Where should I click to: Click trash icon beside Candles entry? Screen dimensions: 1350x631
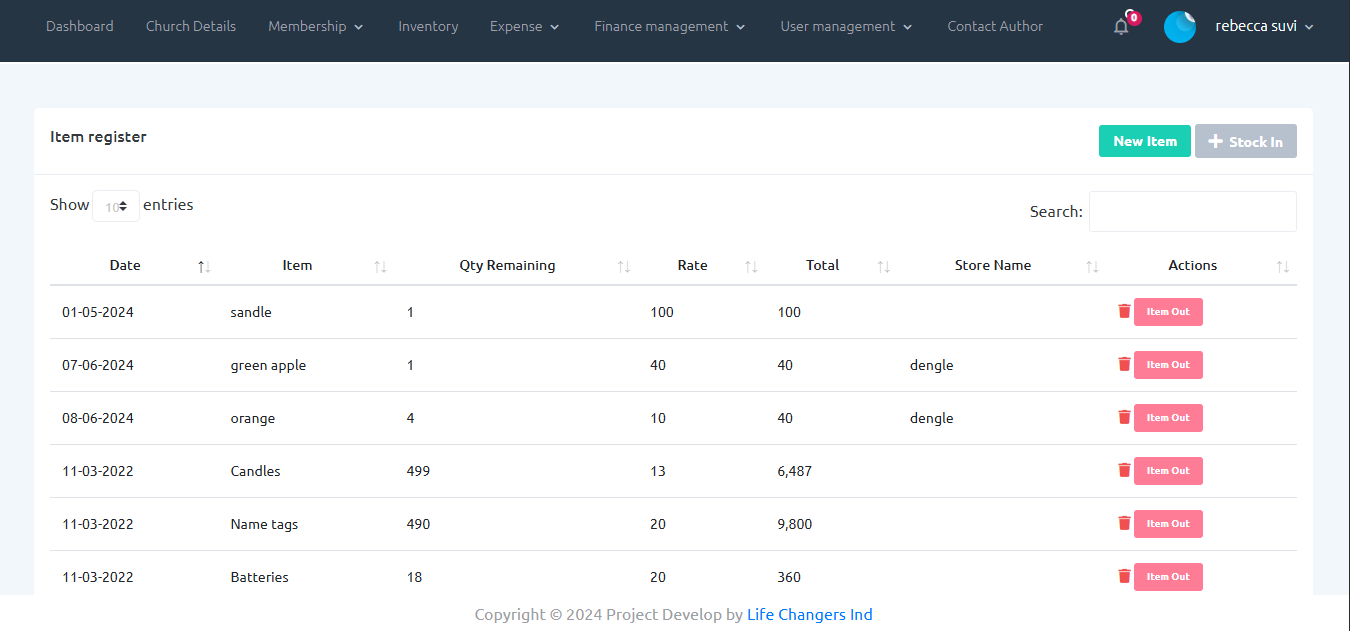(1124, 470)
